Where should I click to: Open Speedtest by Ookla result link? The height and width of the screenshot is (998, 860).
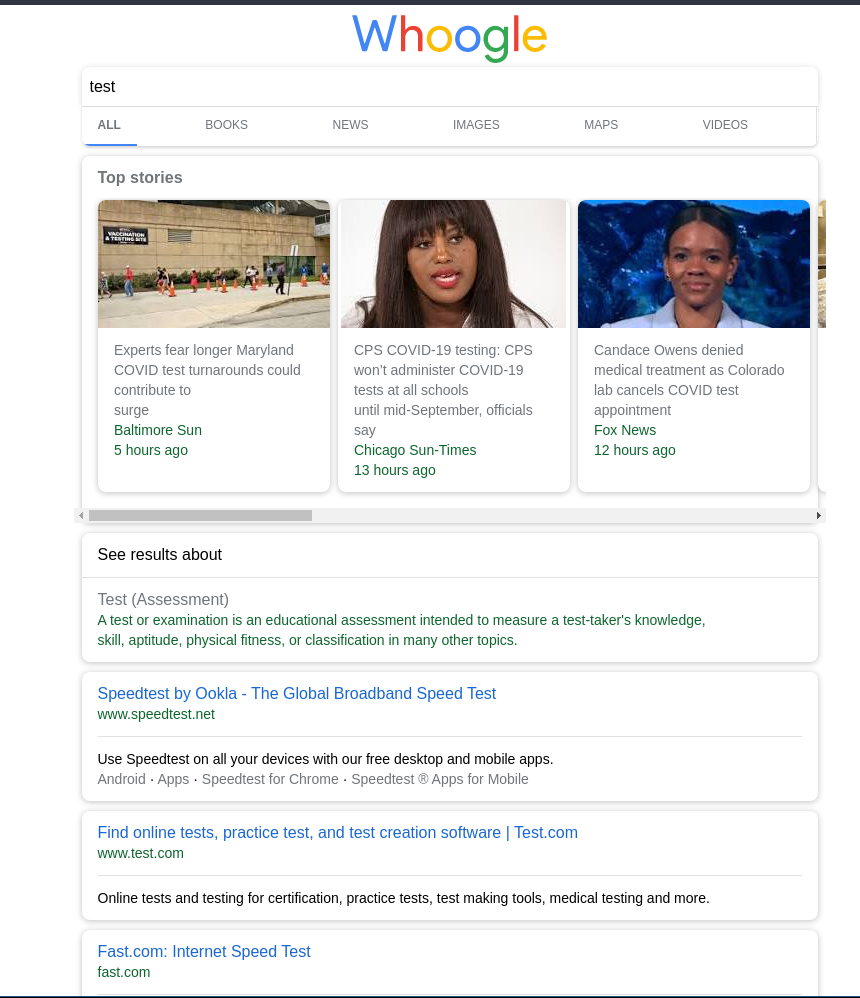[x=297, y=694]
